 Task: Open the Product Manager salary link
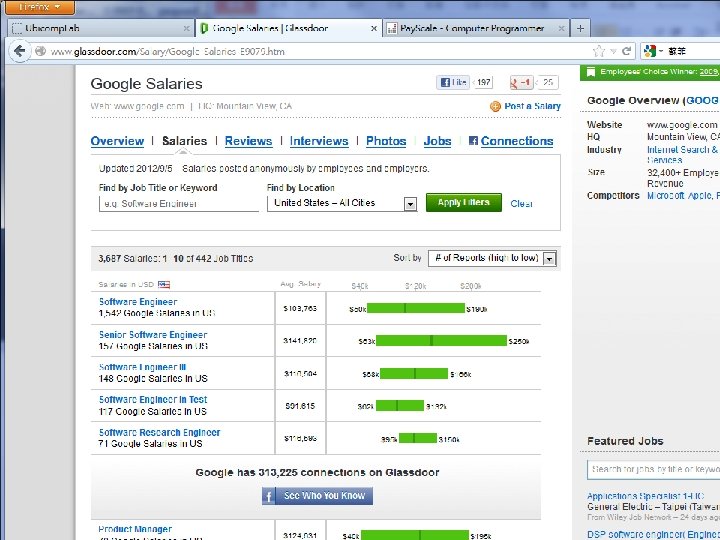coord(135,529)
